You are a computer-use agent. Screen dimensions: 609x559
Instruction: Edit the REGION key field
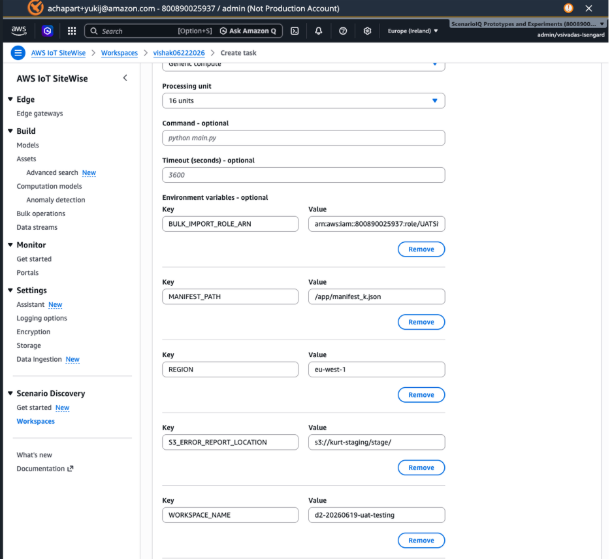230,369
